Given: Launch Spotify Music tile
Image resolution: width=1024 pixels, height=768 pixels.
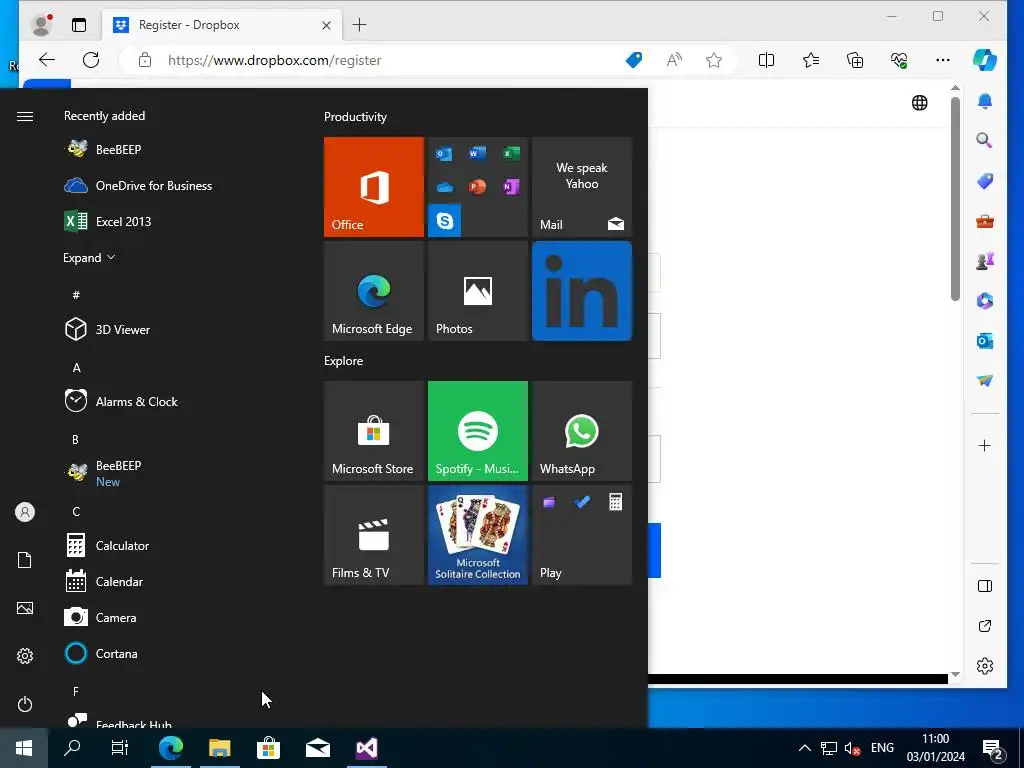Looking at the screenshot, I should 477,431.
